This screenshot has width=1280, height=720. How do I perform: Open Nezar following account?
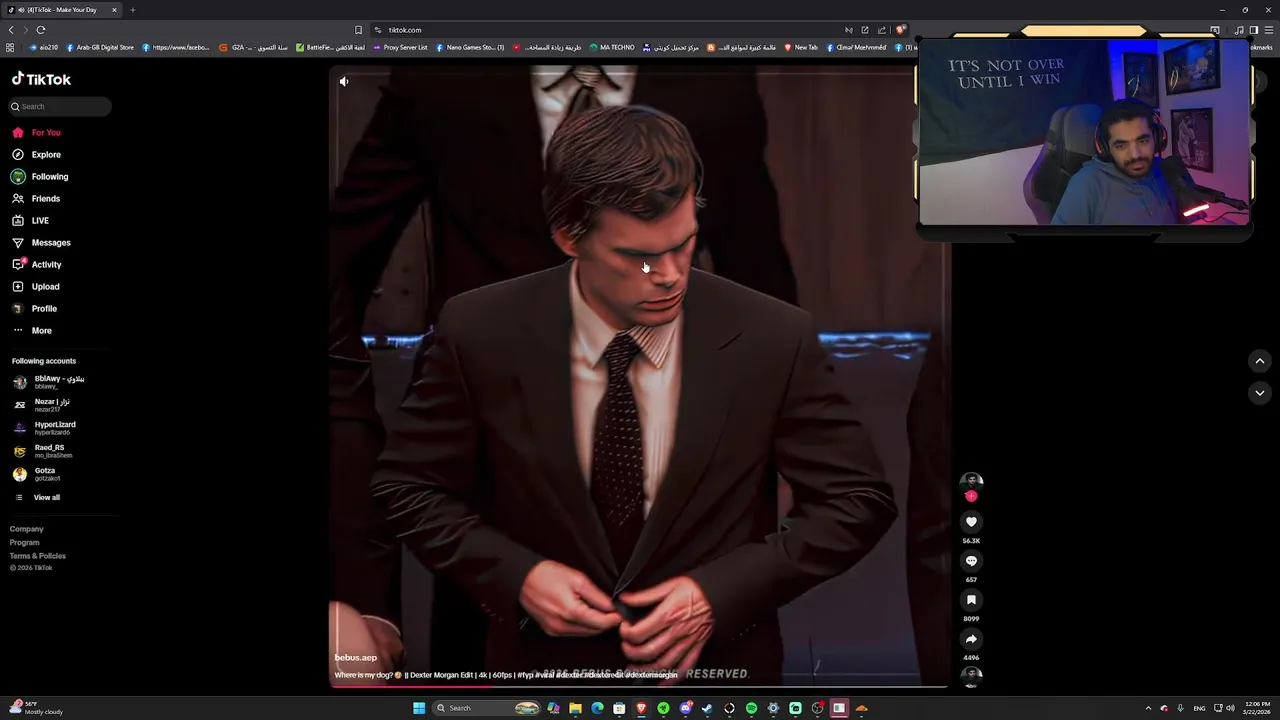(42, 405)
